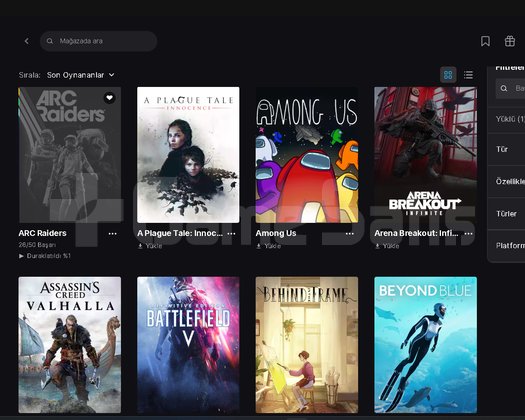This screenshot has width=525, height=420.
Task: Click the filter panel search icon
Action: [x=504, y=88]
